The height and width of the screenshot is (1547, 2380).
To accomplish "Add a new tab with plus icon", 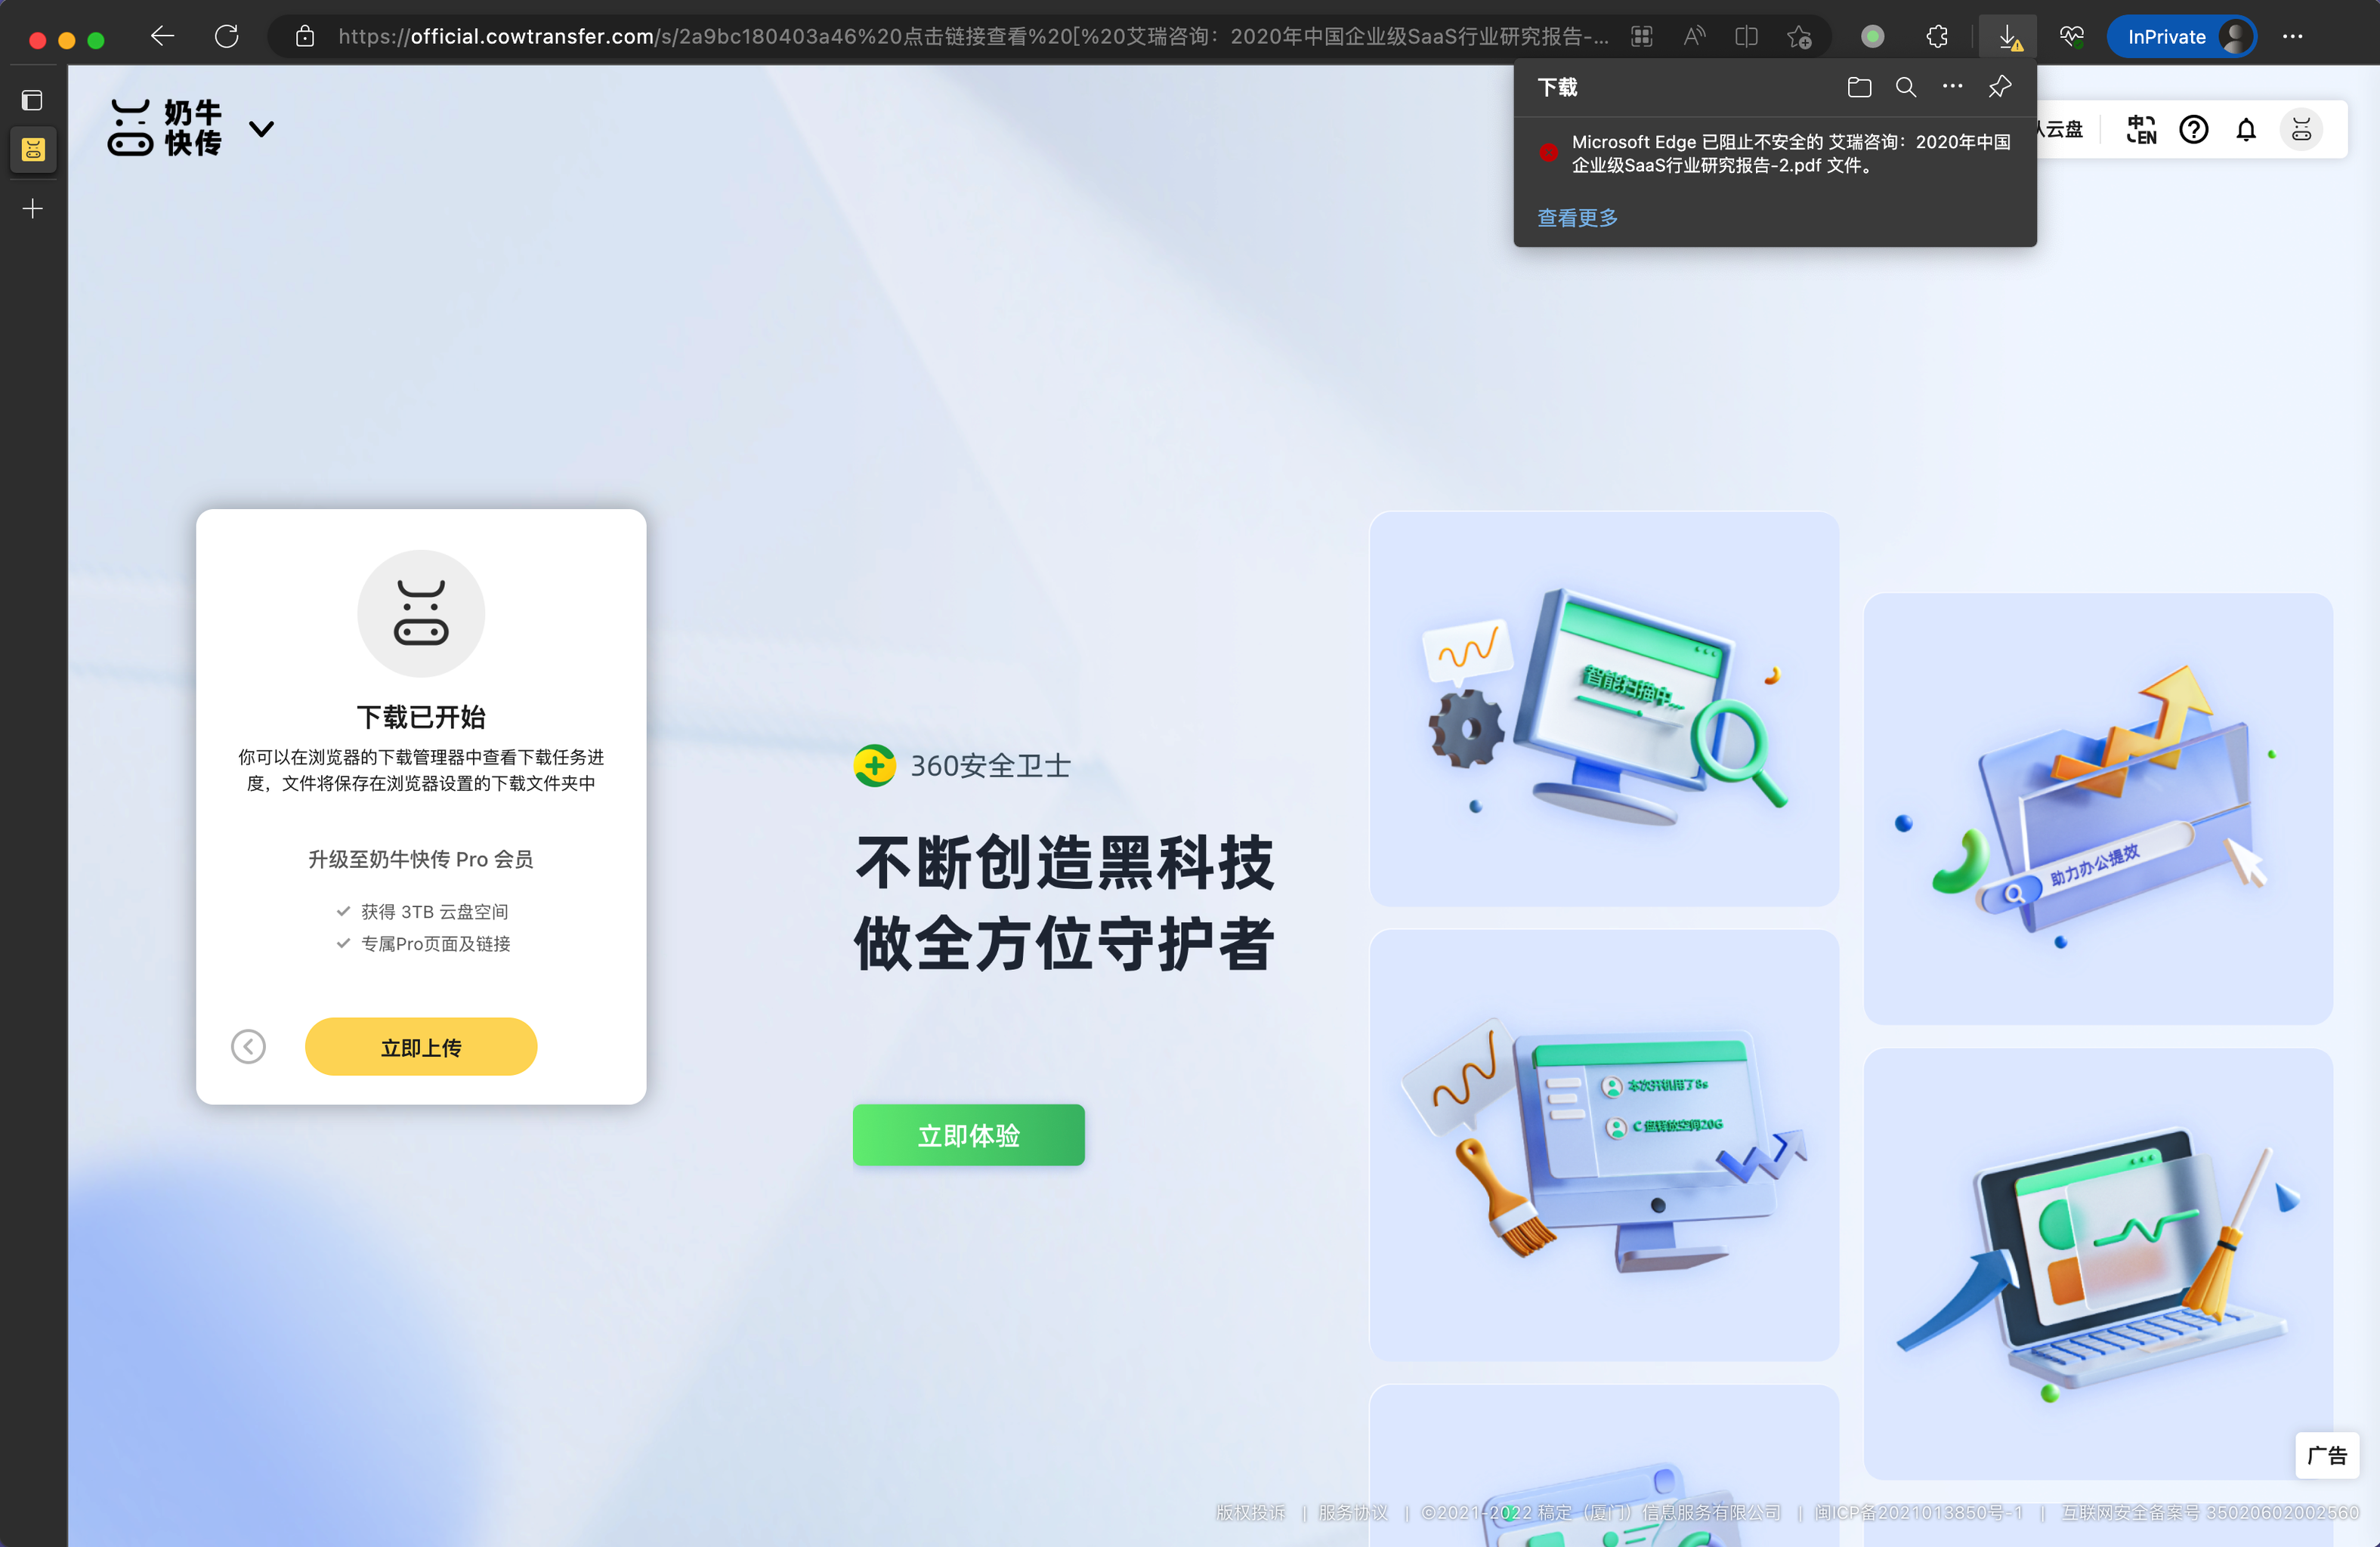I will coord(33,208).
